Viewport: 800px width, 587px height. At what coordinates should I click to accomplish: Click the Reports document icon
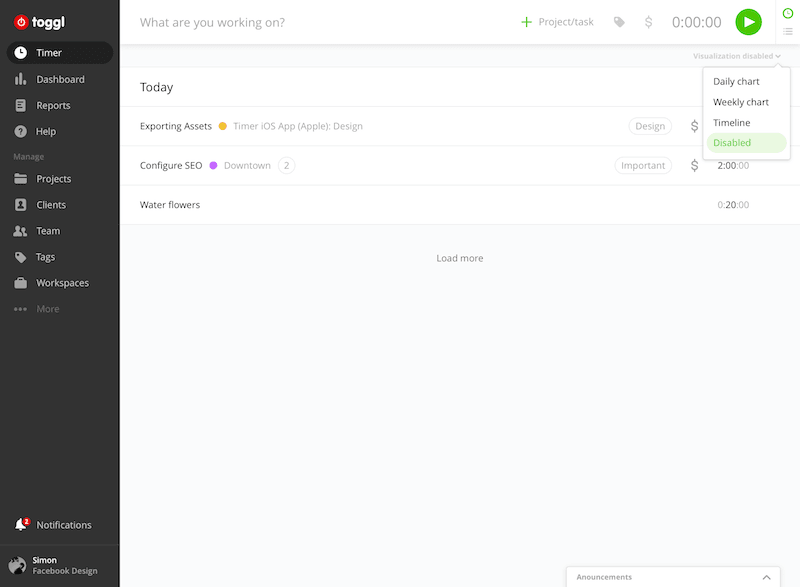click(x=20, y=105)
